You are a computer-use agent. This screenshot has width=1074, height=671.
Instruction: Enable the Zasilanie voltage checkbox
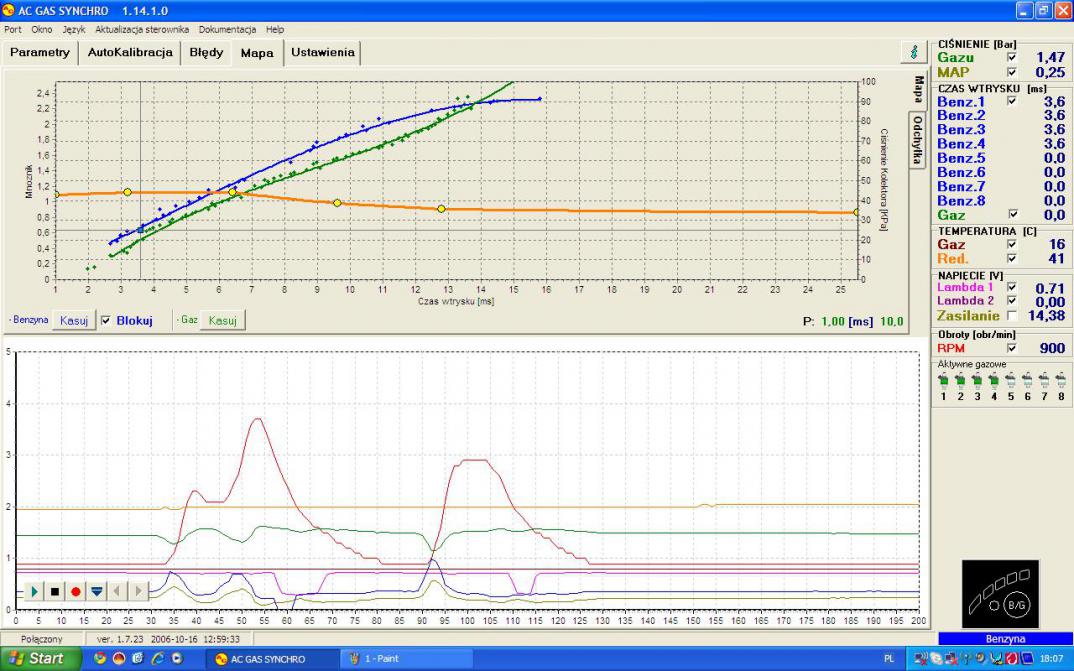click(x=1011, y=316)
